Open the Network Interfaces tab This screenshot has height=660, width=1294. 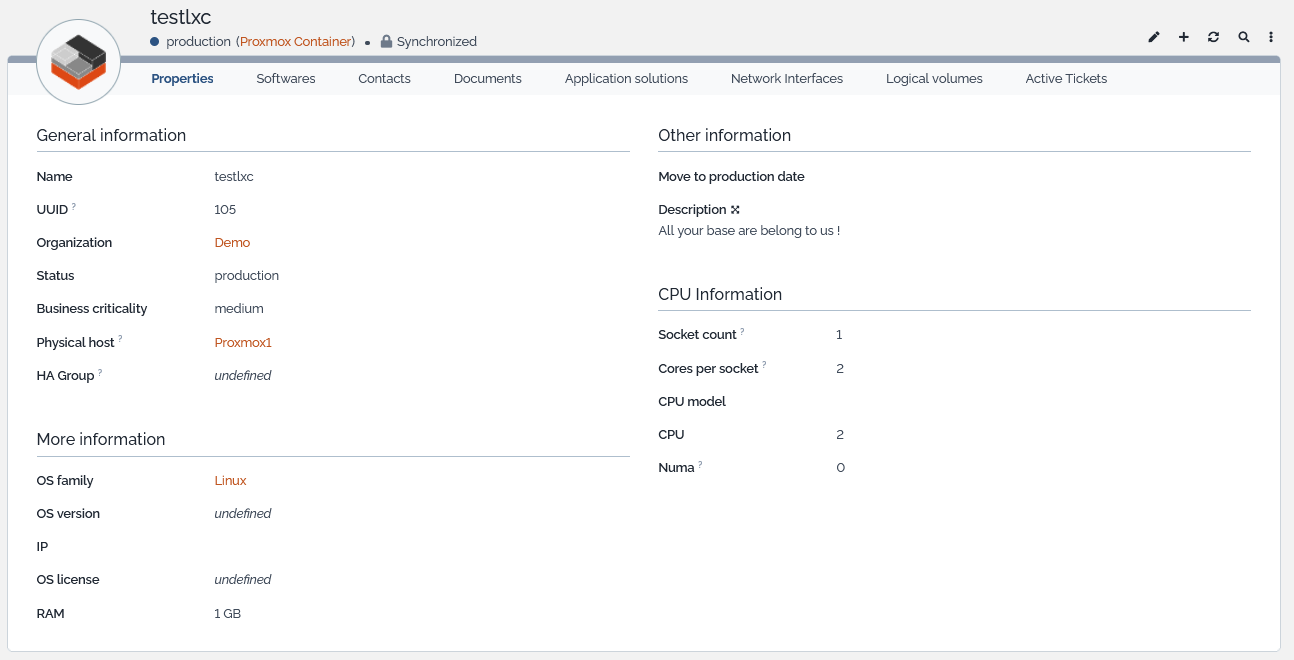tap(786, 79)
